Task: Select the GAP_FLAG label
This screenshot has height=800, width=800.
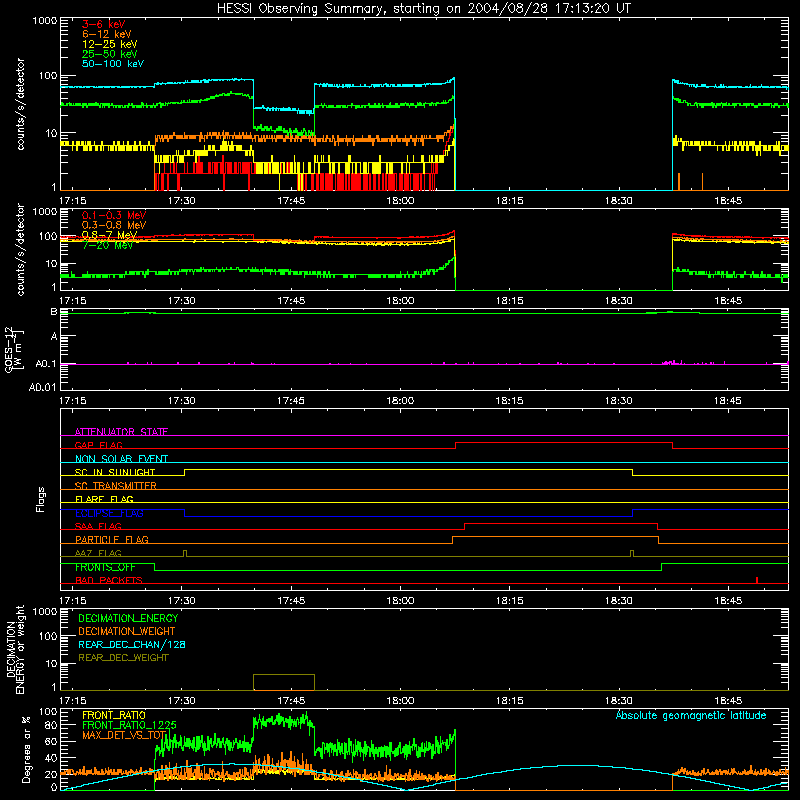Action: (x=98, y=445)
